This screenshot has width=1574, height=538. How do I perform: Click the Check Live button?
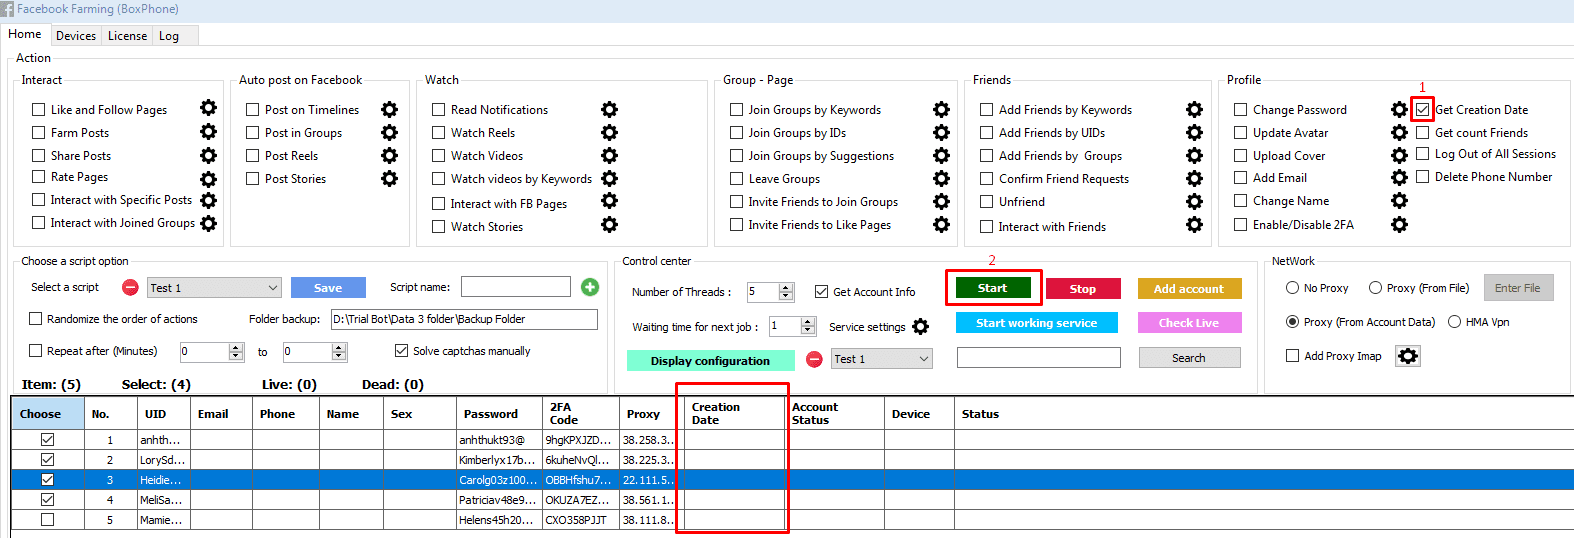click(x=1189, y=323)
